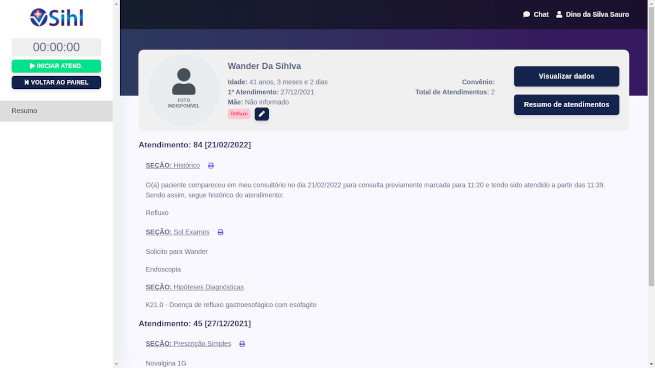Start the appointment with INICIAR ATEND.
The image size is (655, 368).
56,66
